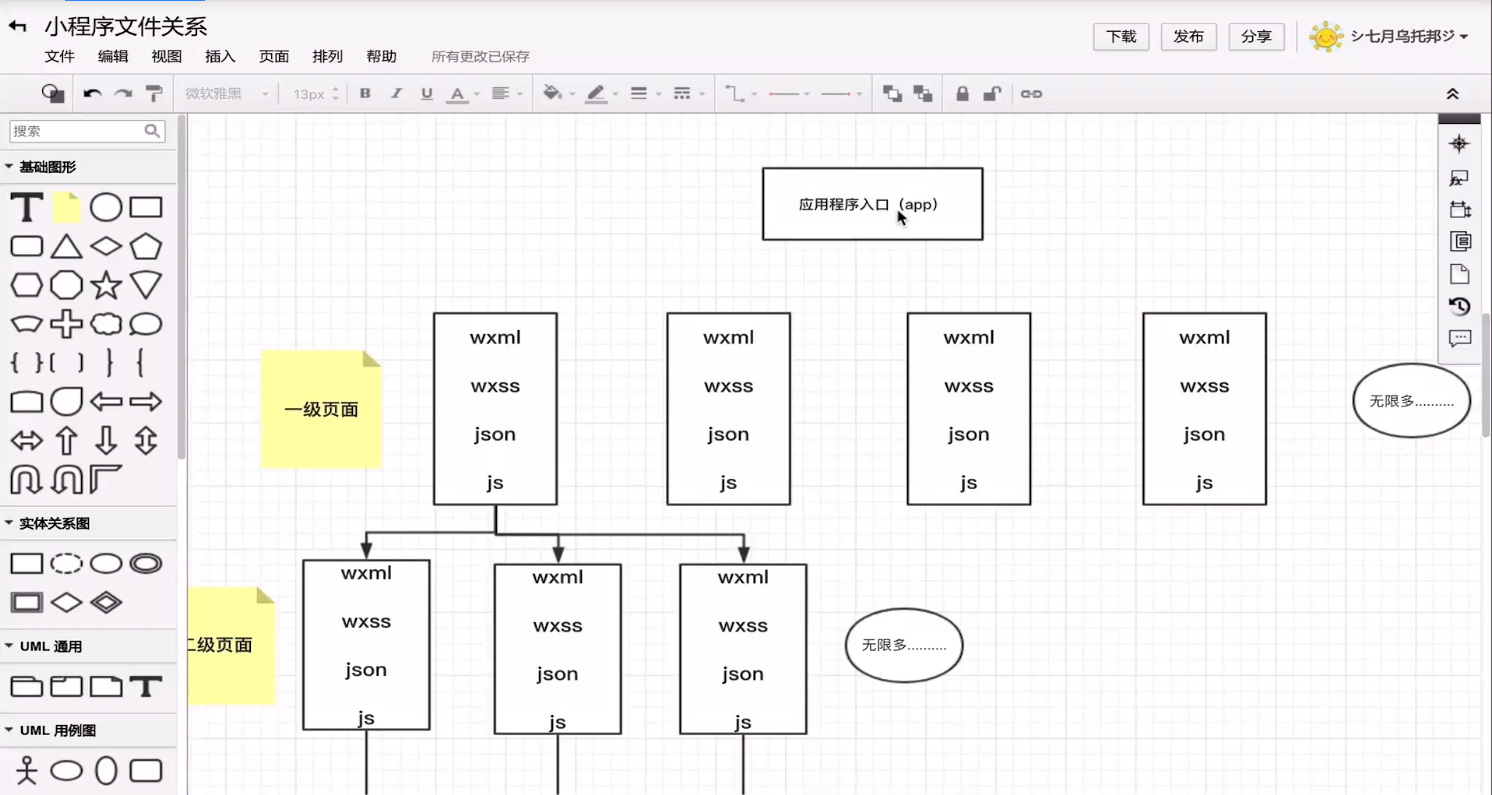This screenshot has width=1492, height=795.
Task: Pick the double-headed horizontal arrow shape
Action: (27, 441)
